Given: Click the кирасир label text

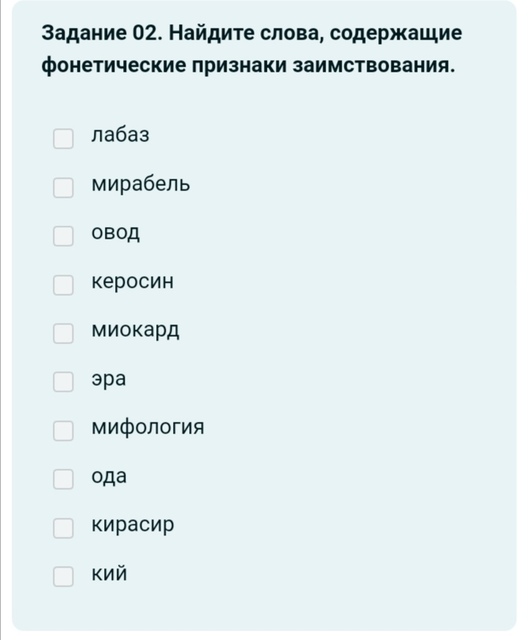Looking at the screenshot, I should [133, 525].
